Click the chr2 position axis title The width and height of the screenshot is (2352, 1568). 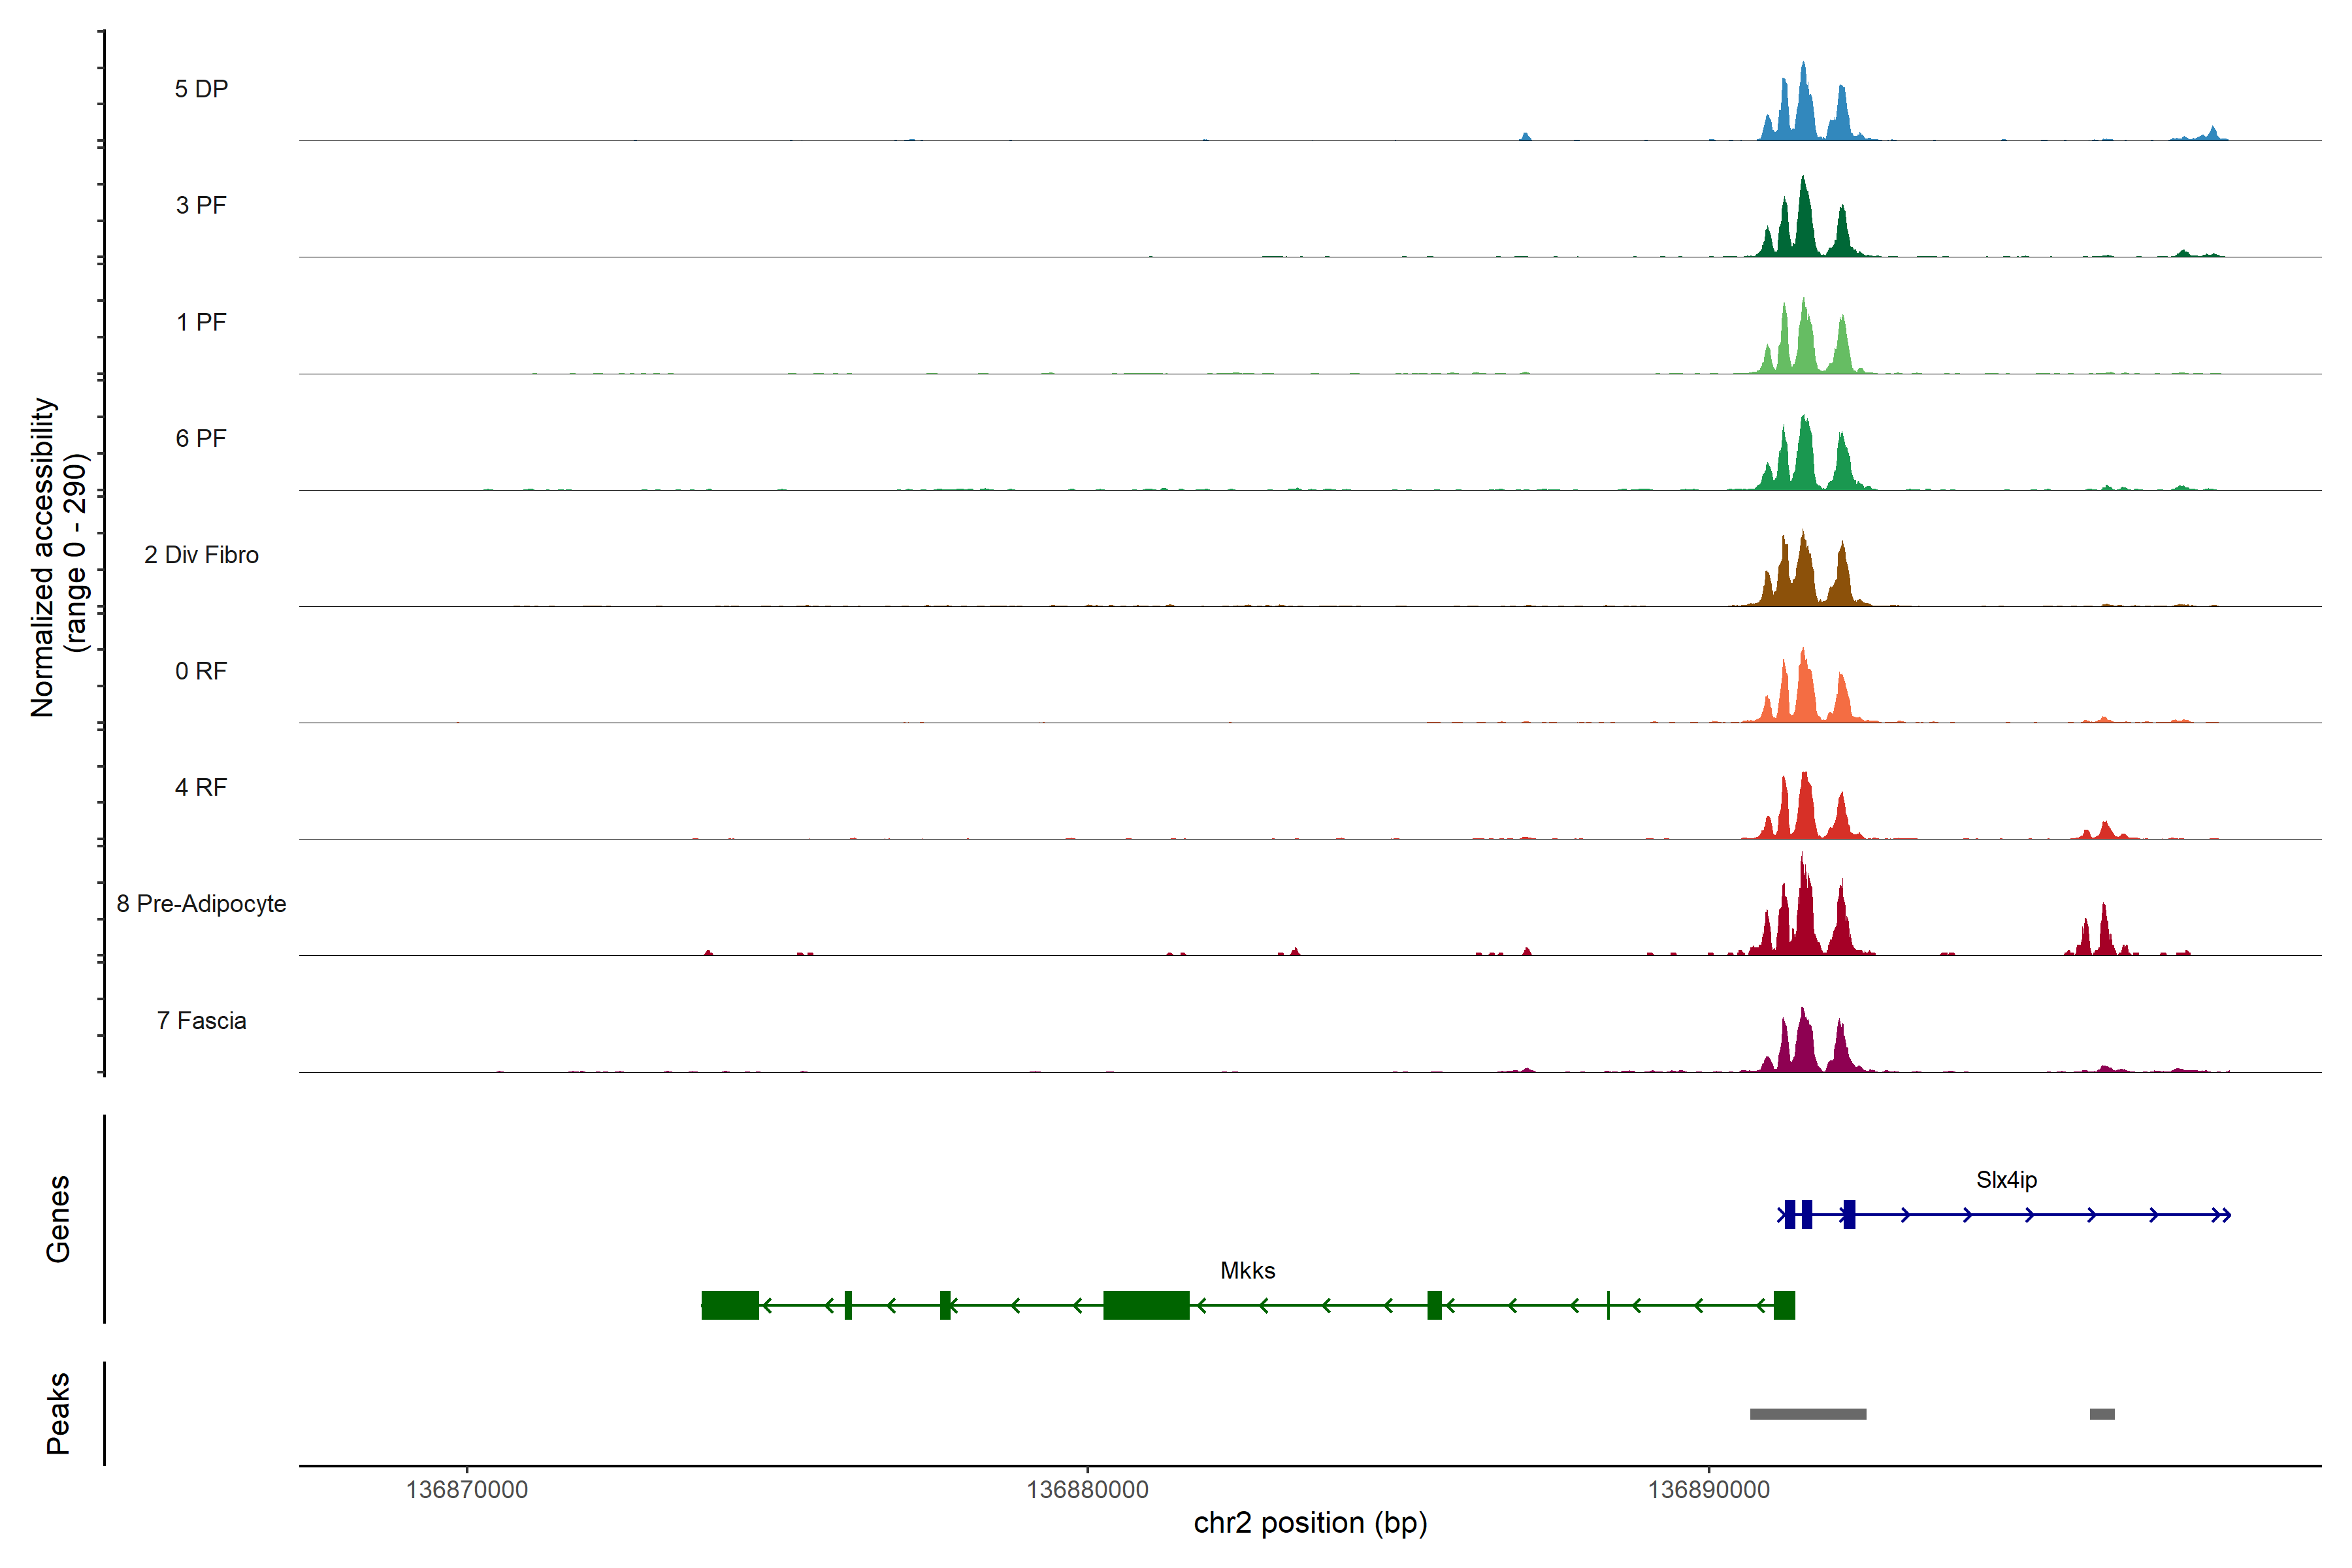[x=1310, y=1523]
